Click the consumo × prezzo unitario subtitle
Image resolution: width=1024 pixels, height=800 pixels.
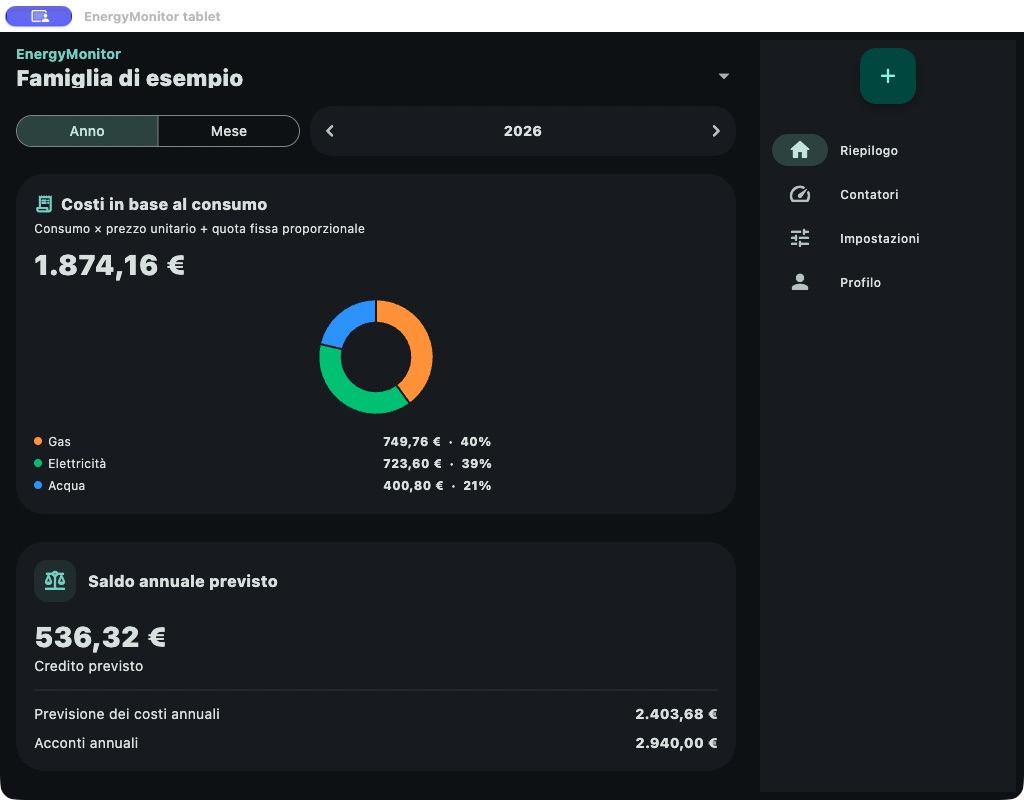click(x=199, y=229)
